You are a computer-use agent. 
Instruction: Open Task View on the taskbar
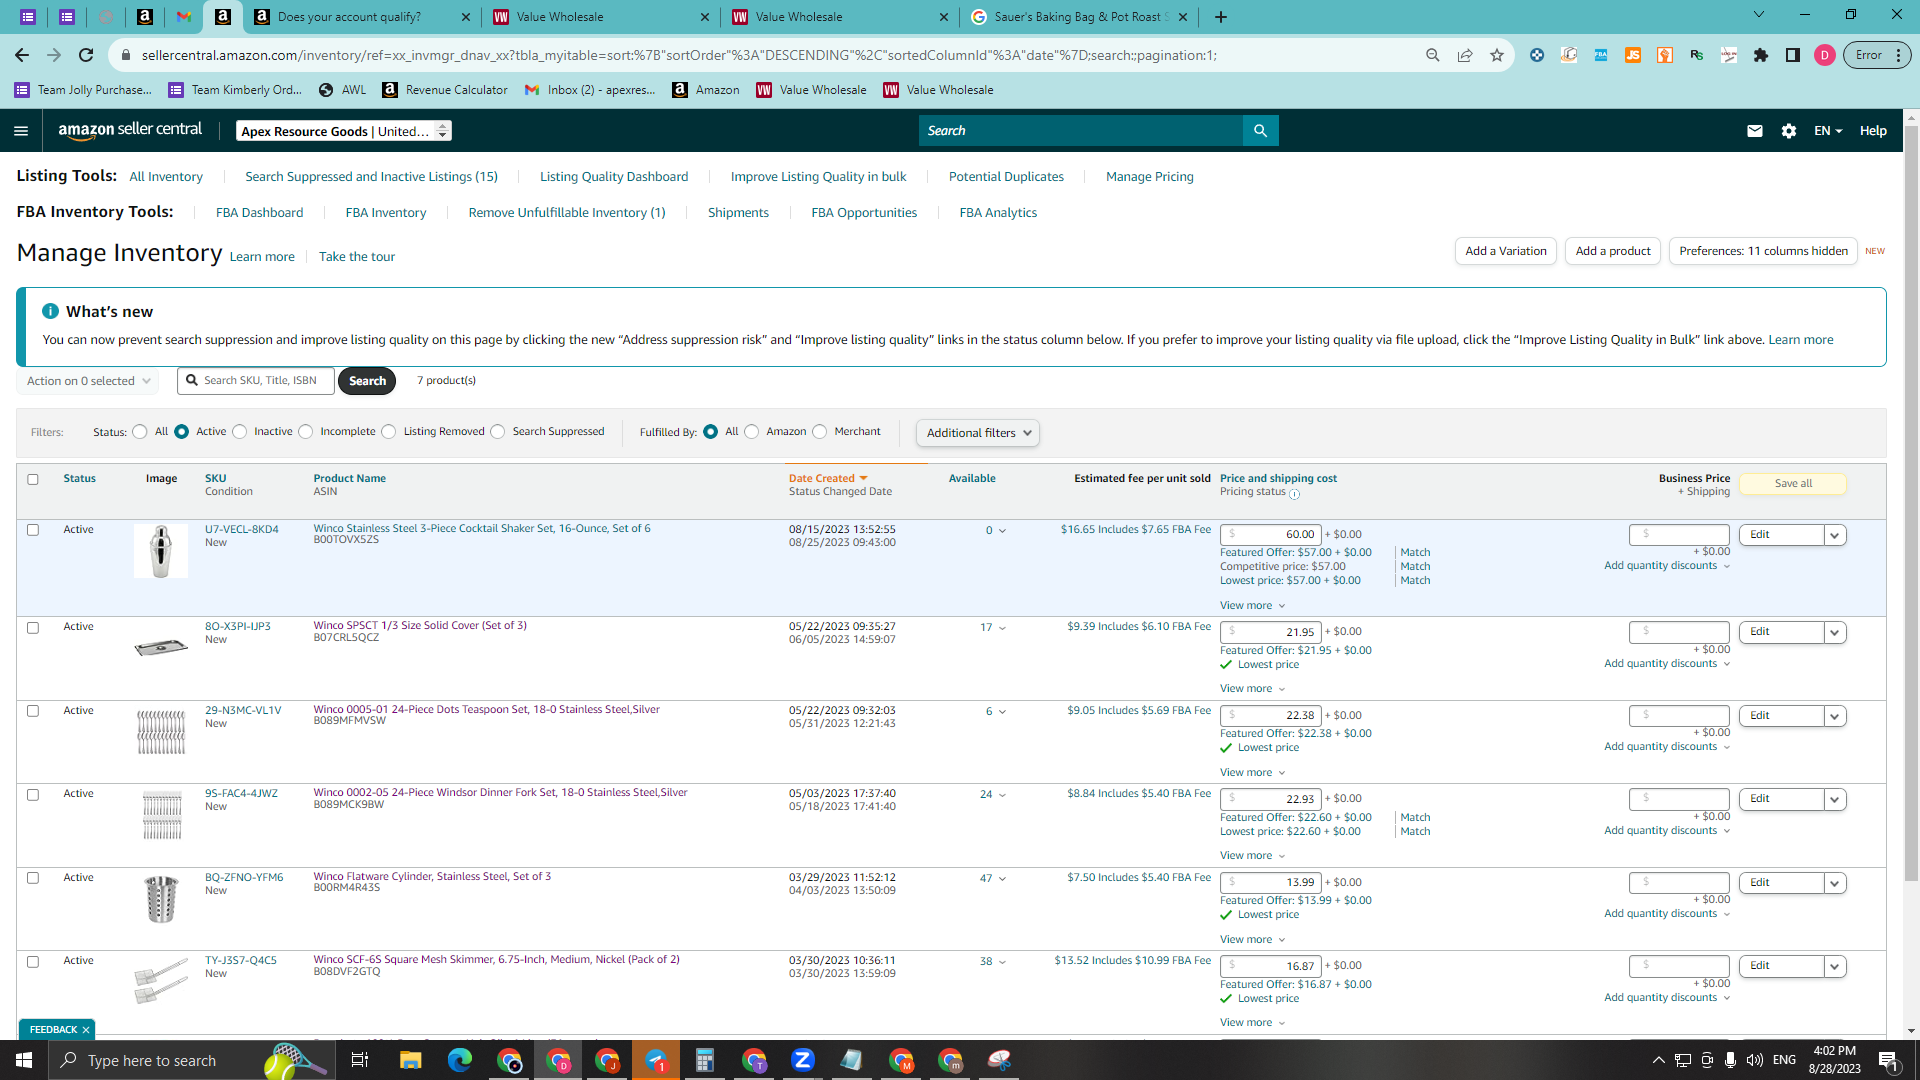point(360,1060)
